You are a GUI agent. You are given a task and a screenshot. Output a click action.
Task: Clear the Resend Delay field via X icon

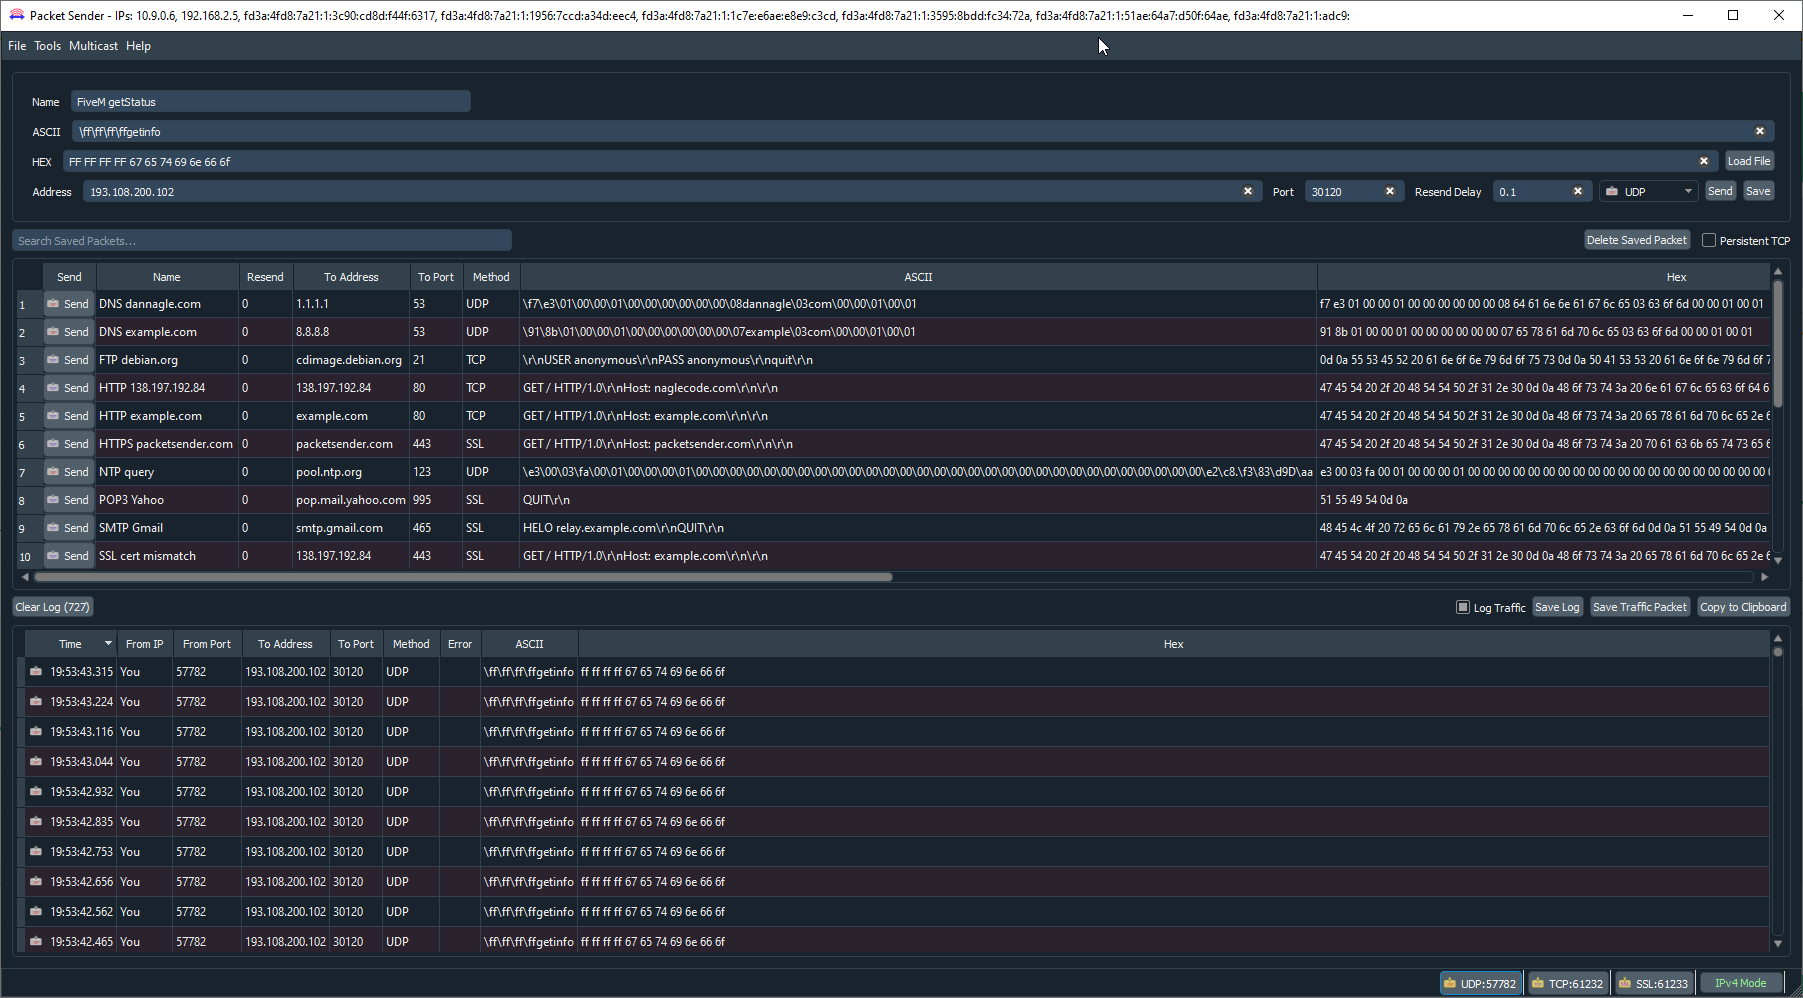1577,191
